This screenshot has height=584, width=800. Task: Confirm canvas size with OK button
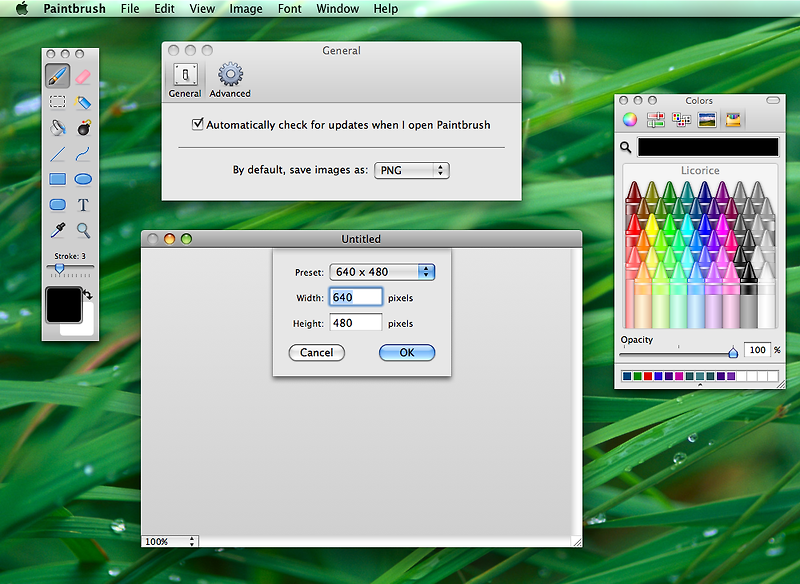(x=406, y=353)
